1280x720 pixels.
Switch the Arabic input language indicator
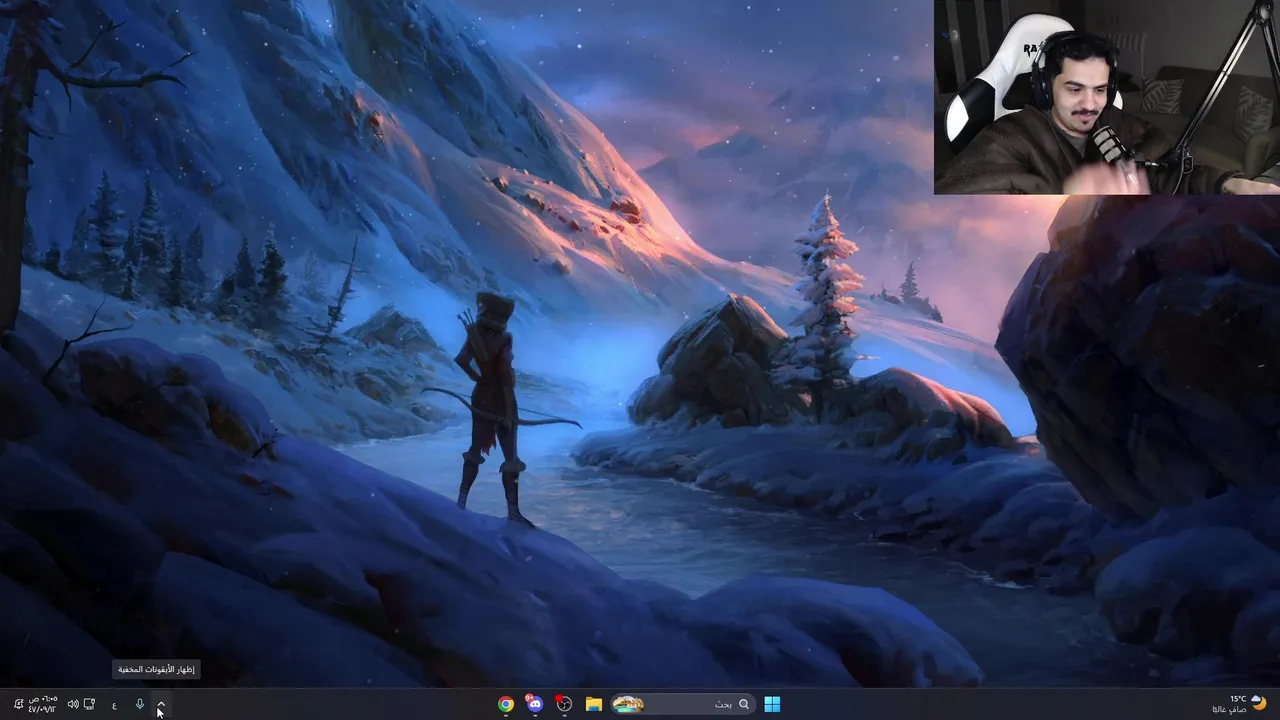(114, 705)
